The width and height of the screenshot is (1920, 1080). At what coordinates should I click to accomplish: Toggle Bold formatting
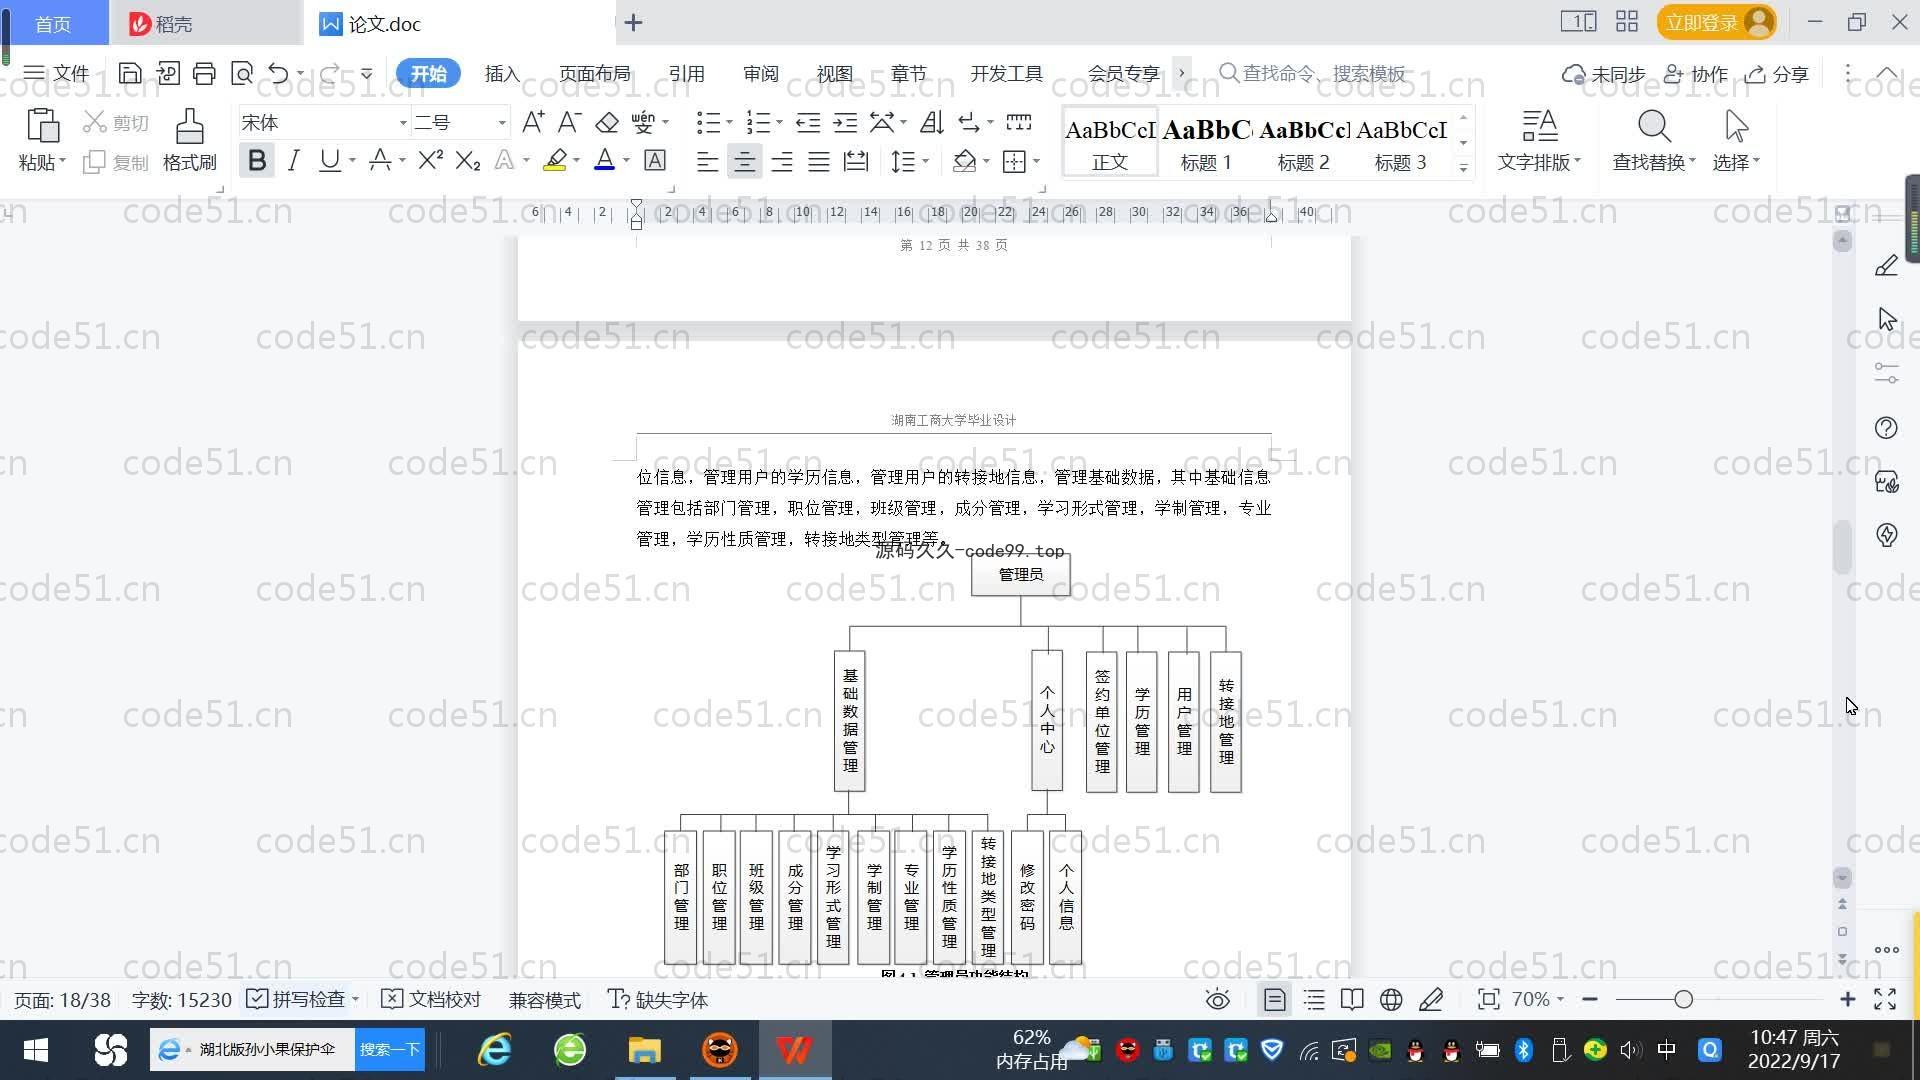click(x=257, y=160)
